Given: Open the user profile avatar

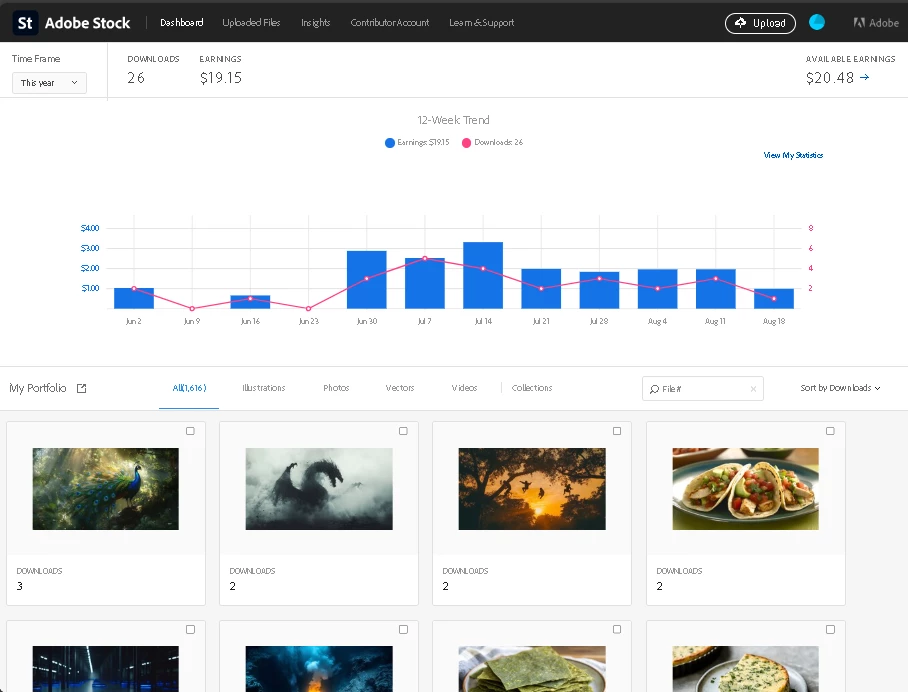Looking at the screenshot, I should 817,22.
